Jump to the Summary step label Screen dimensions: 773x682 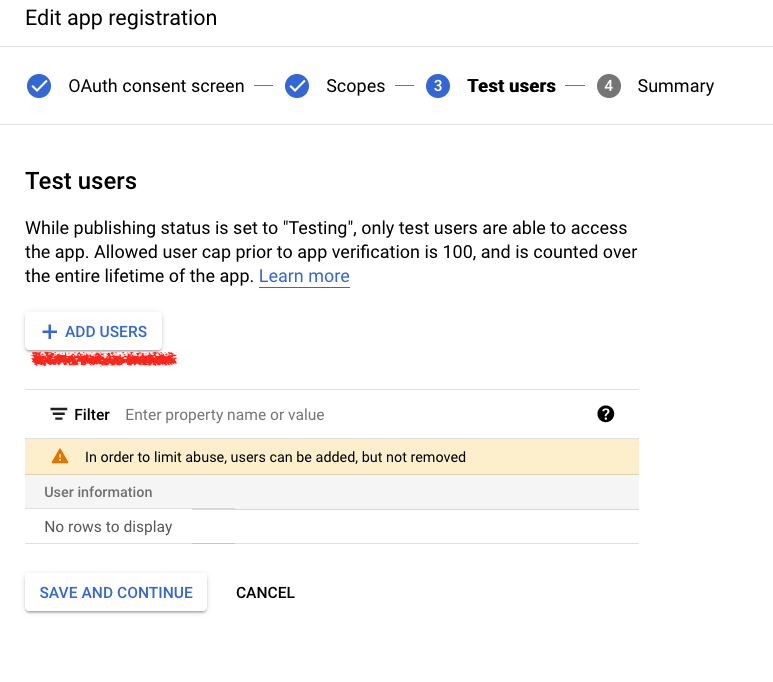tap(675, 86)
